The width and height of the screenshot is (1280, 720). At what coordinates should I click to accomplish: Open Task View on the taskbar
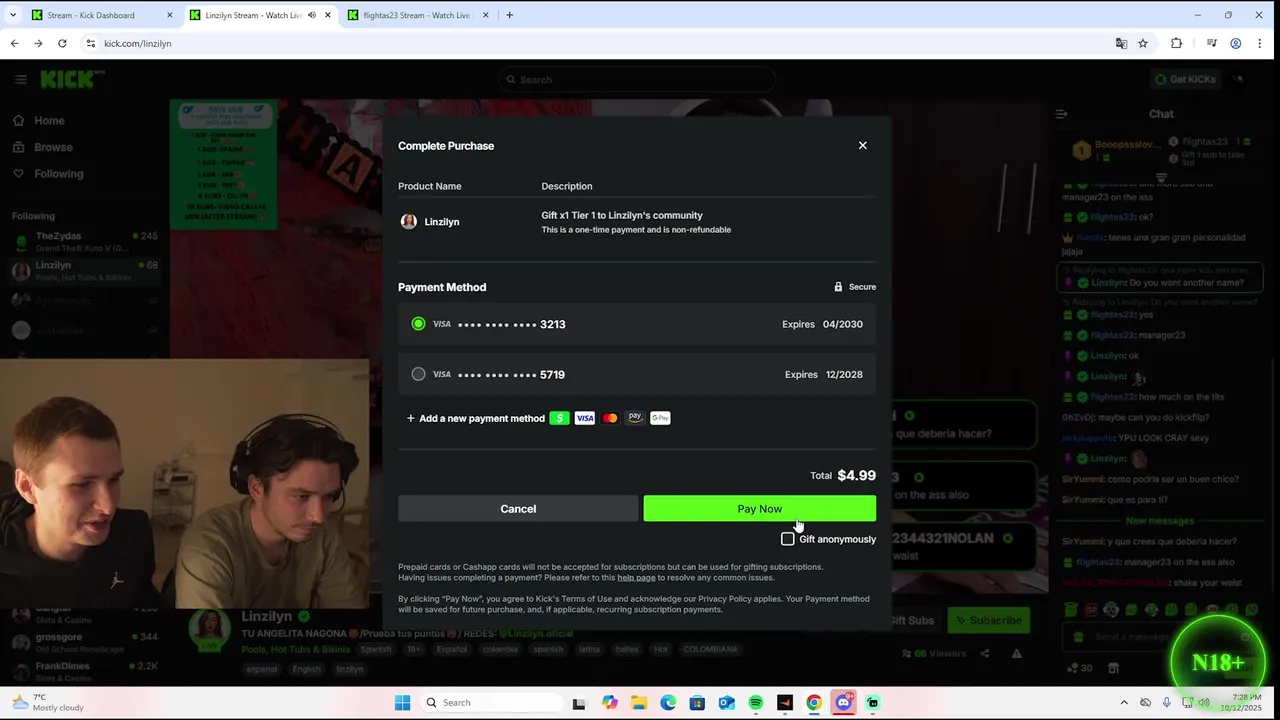pyautogui.click(x=578, y=702)
